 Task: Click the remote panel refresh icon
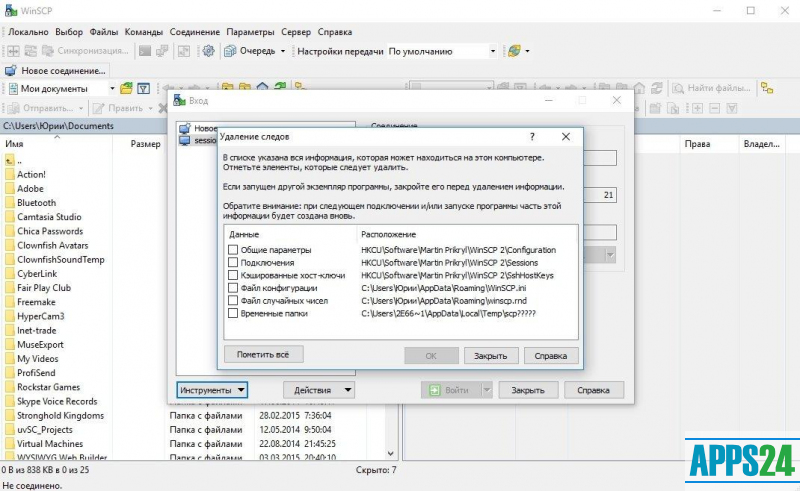click(657, 88)
